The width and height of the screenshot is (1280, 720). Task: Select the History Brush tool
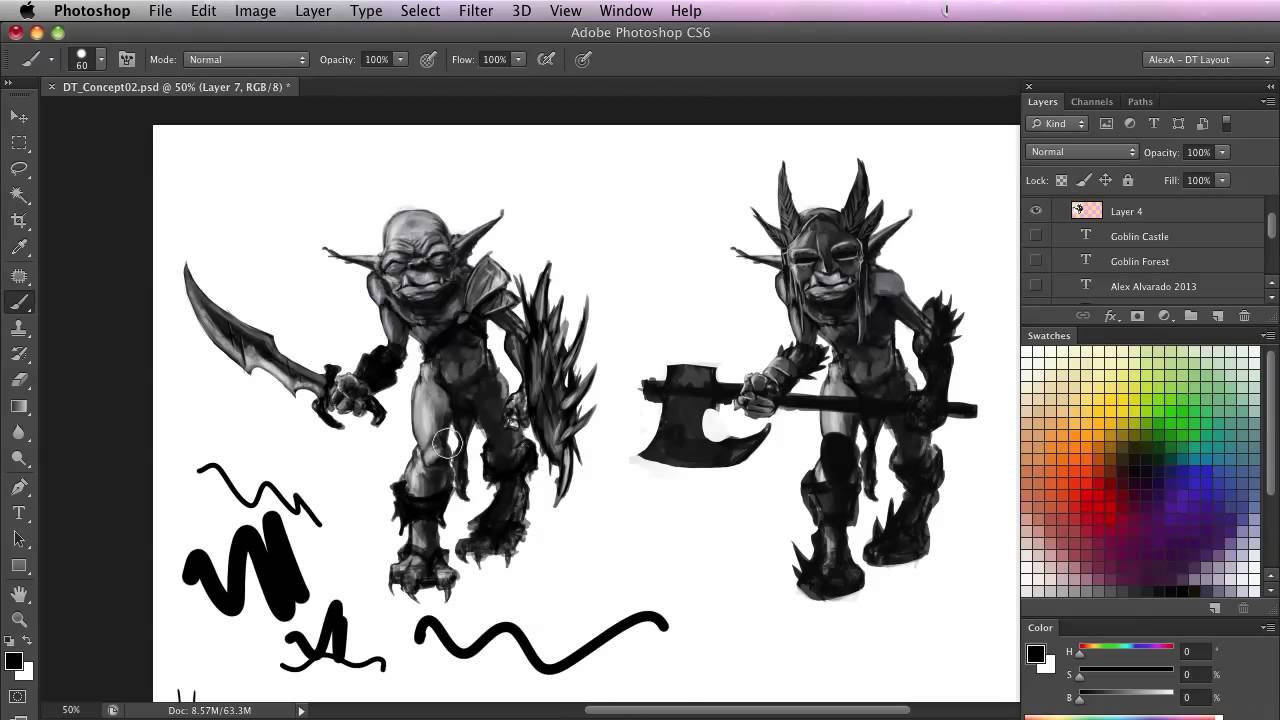[x=19, y=354]
